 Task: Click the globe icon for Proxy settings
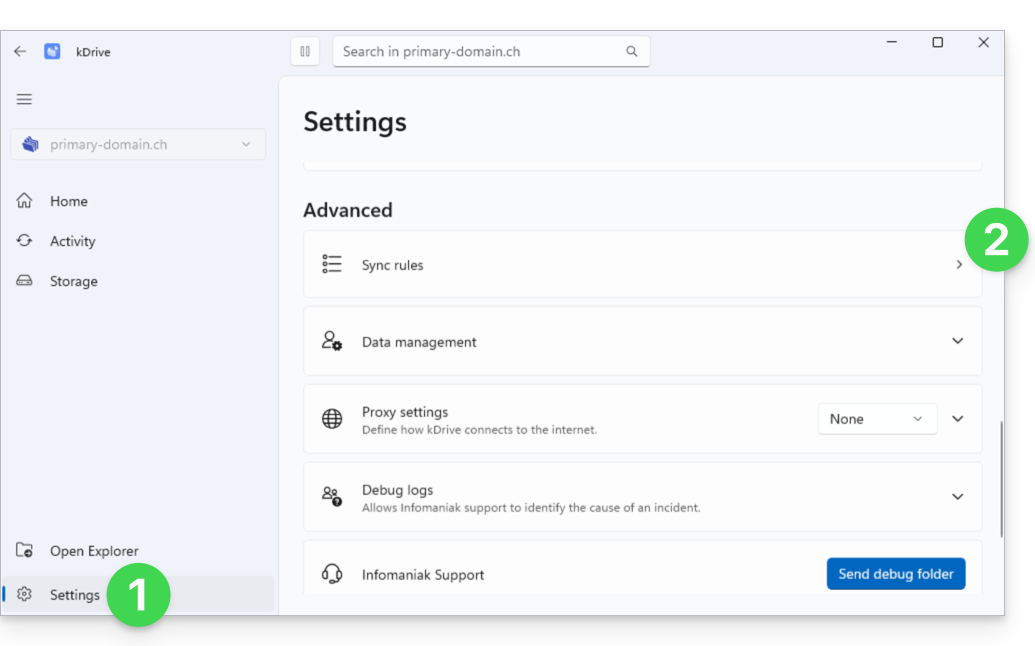332,418
